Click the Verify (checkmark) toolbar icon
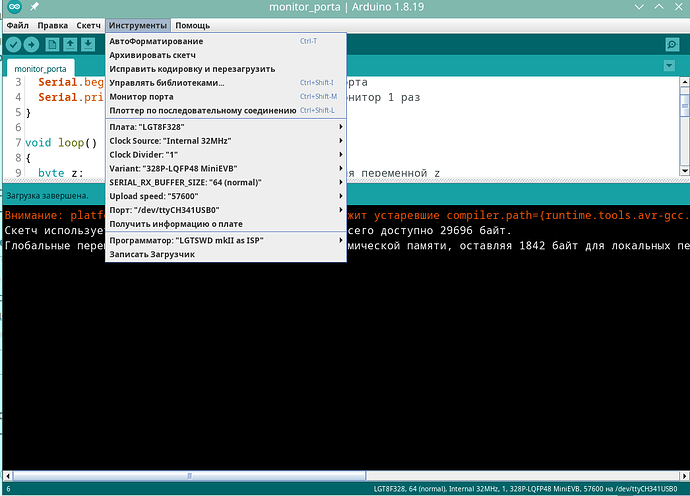 tap(13, 44)
